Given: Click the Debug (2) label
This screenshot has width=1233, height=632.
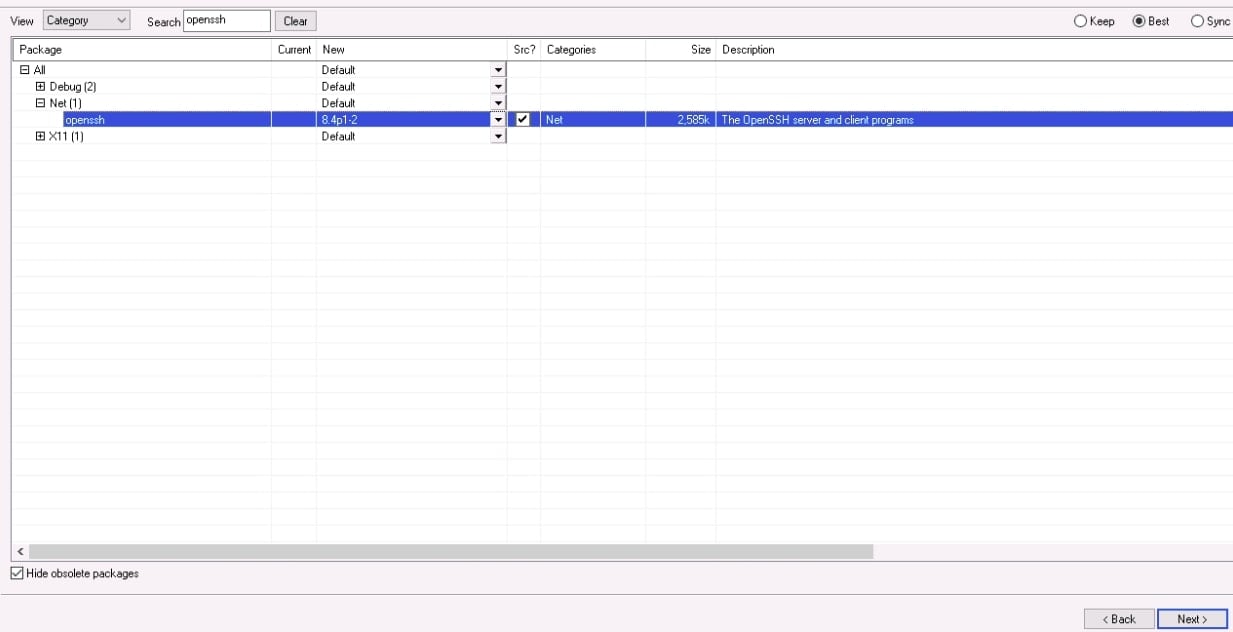Looking at the screenshot, I should pos(73,86).
